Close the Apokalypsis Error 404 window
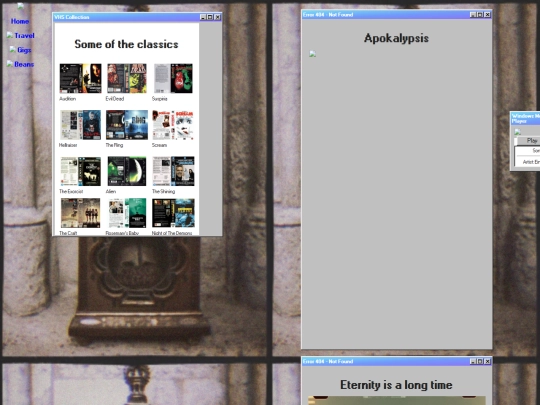 click(x=488, y=14)
